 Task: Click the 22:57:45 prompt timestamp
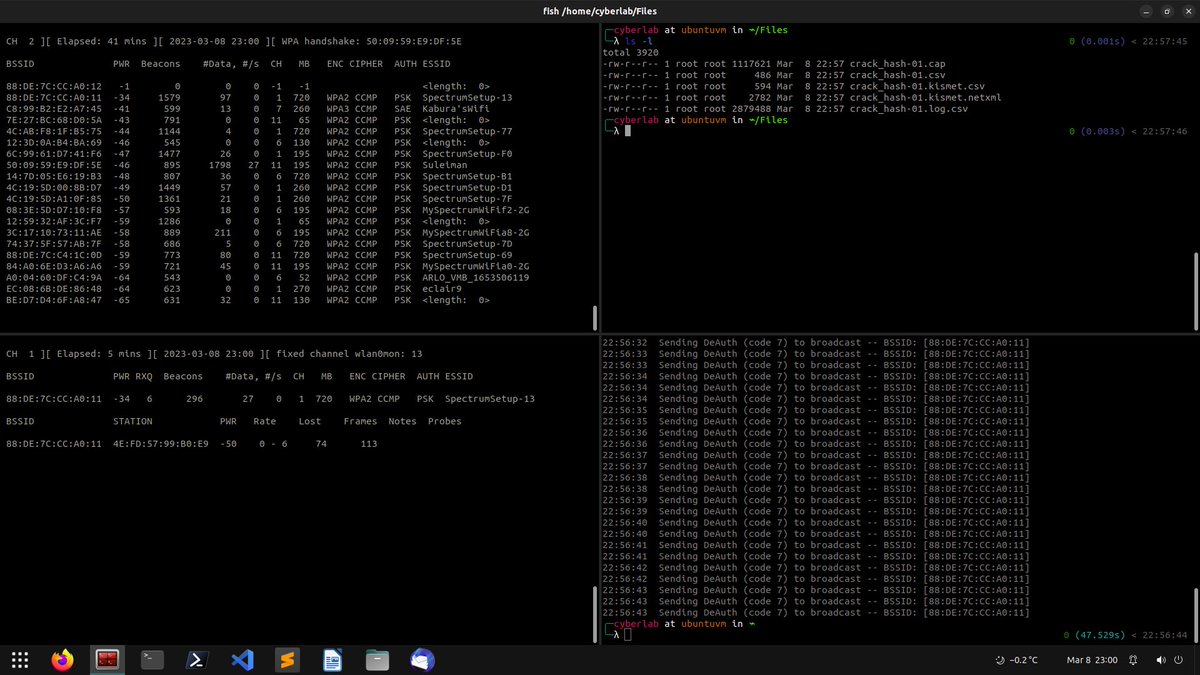click(1165, 41)
